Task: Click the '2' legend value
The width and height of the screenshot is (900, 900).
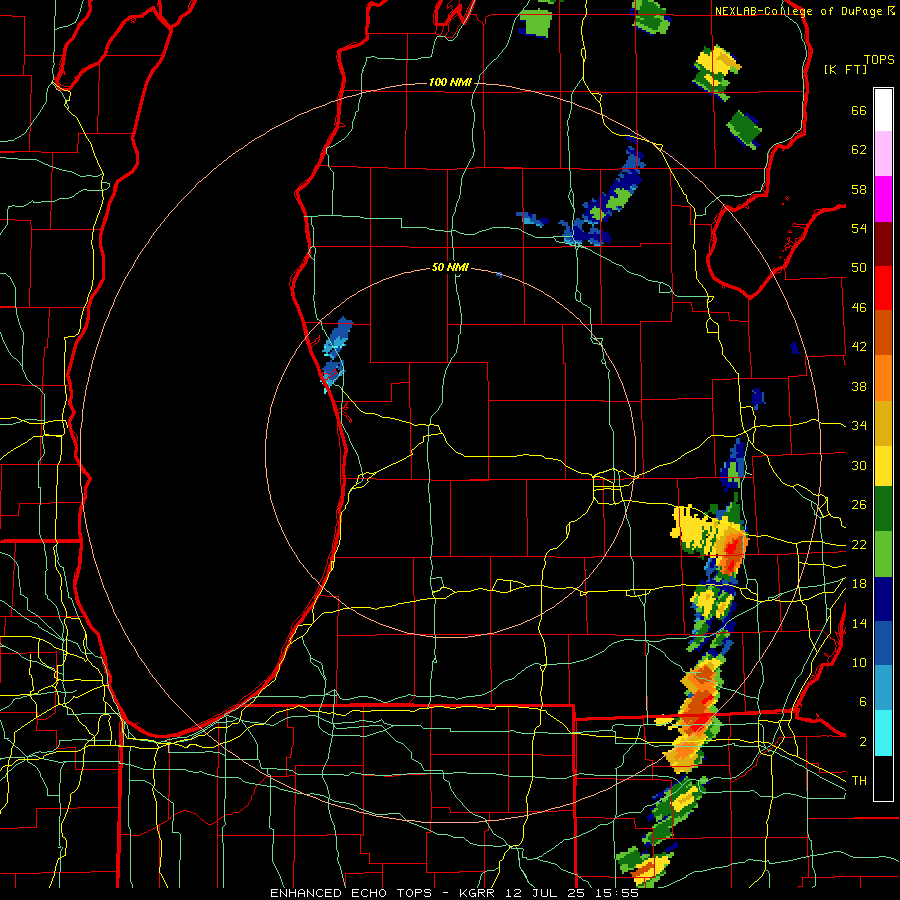Action: pos(863,741)
